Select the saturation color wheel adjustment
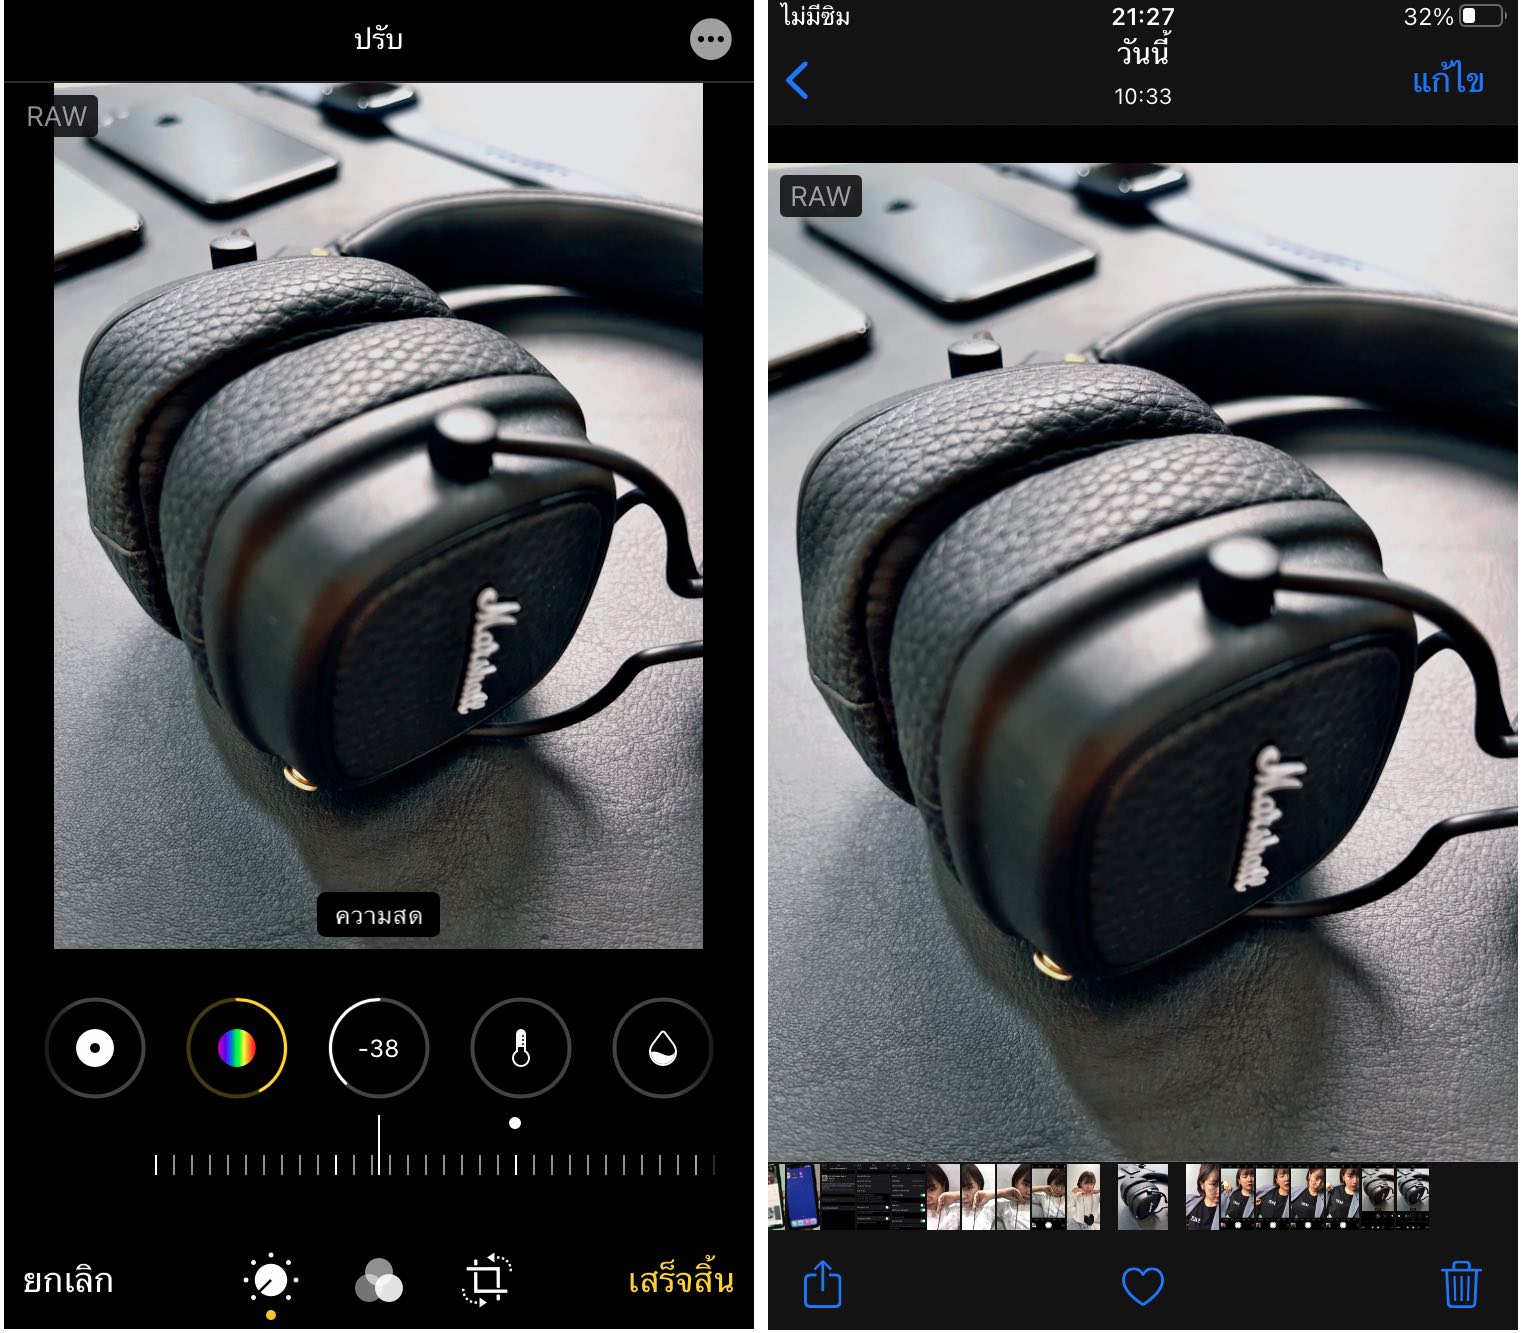This screenshot has height=1333, width=1524. click(237, 1048)
